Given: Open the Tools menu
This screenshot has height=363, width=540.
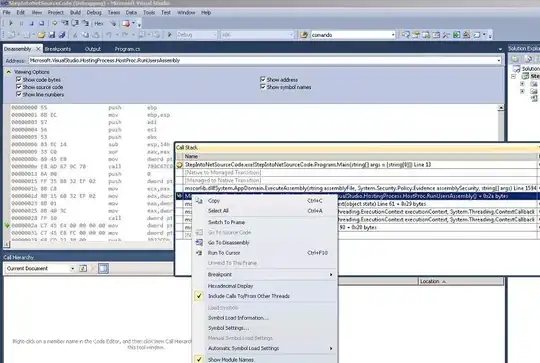Looking at the screenshot, I should pos(149,12).
